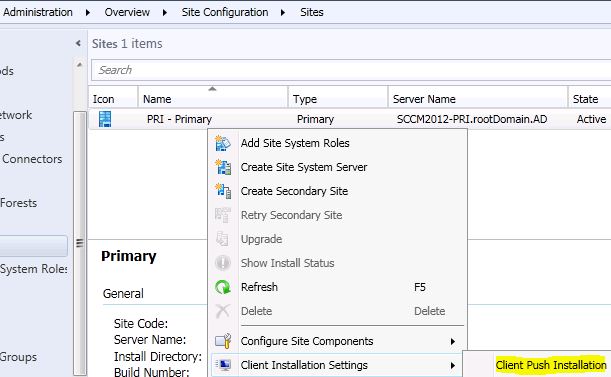
Task: Click the Client Installation Settings icon
Action: tap(224, 365)
